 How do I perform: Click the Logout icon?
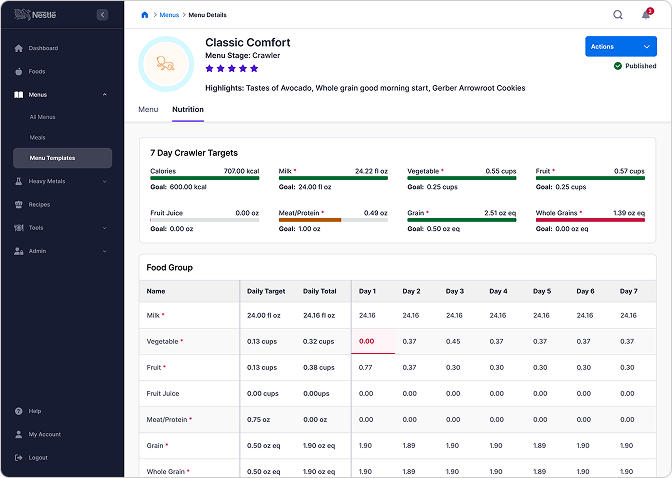(18, 457)
